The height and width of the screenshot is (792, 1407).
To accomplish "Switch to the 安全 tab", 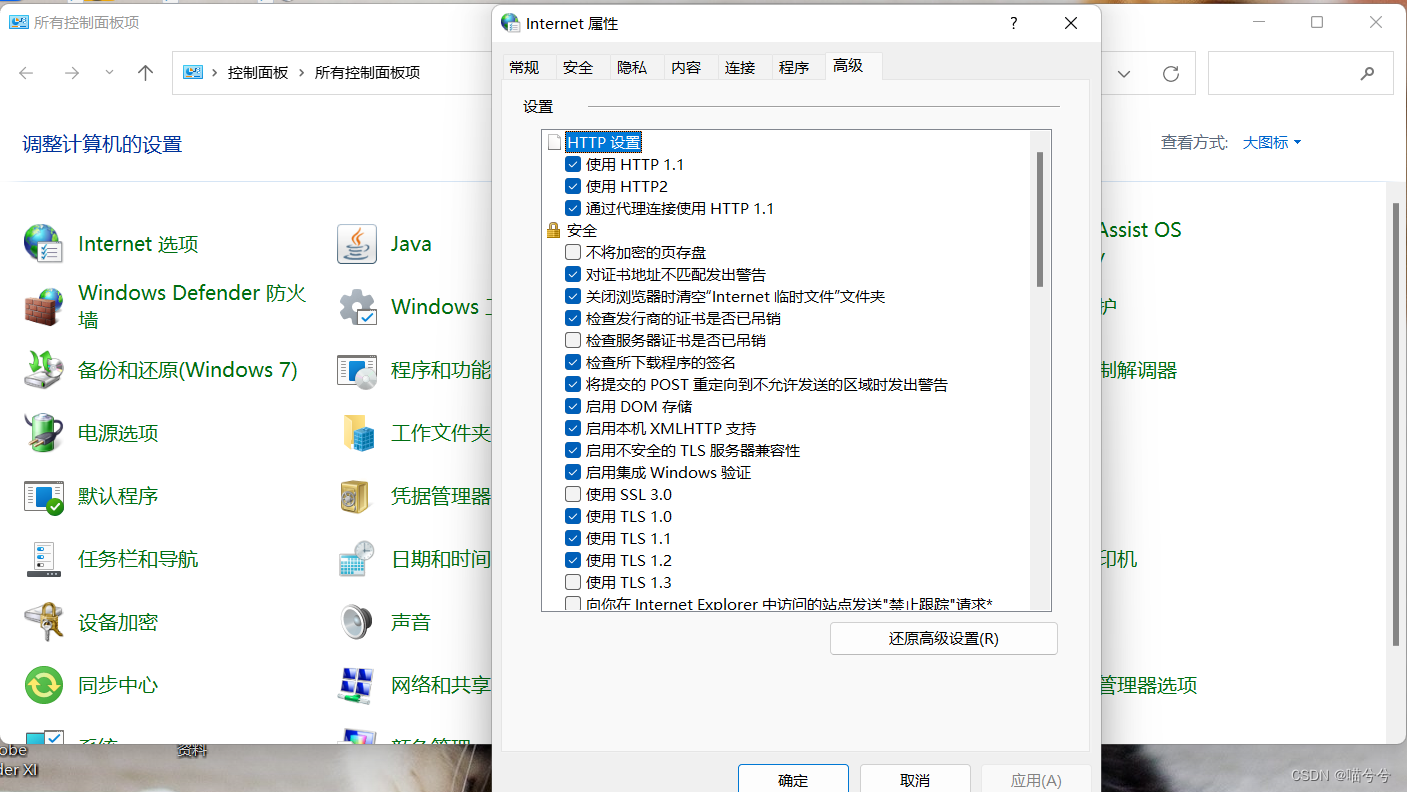I will (578, 68).
